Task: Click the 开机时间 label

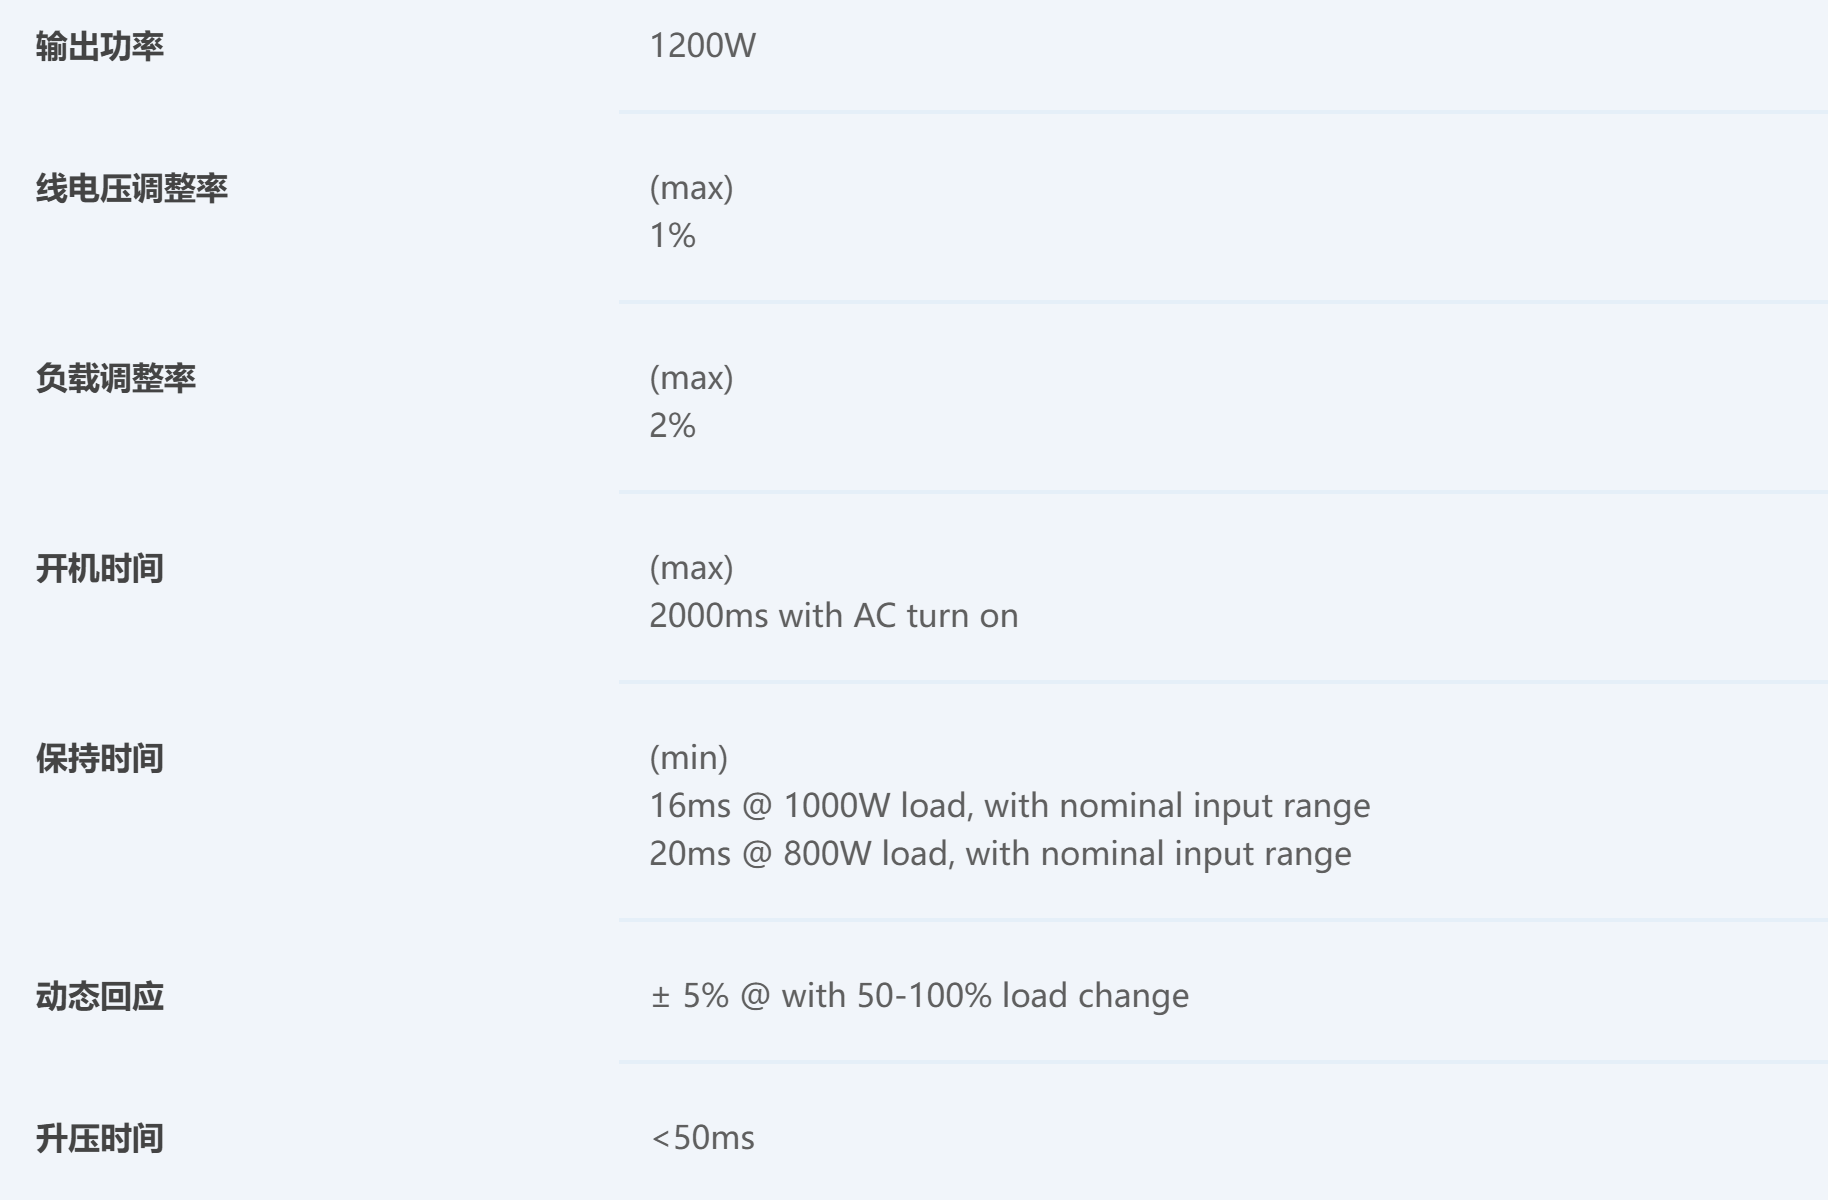Action: [100, 569]
